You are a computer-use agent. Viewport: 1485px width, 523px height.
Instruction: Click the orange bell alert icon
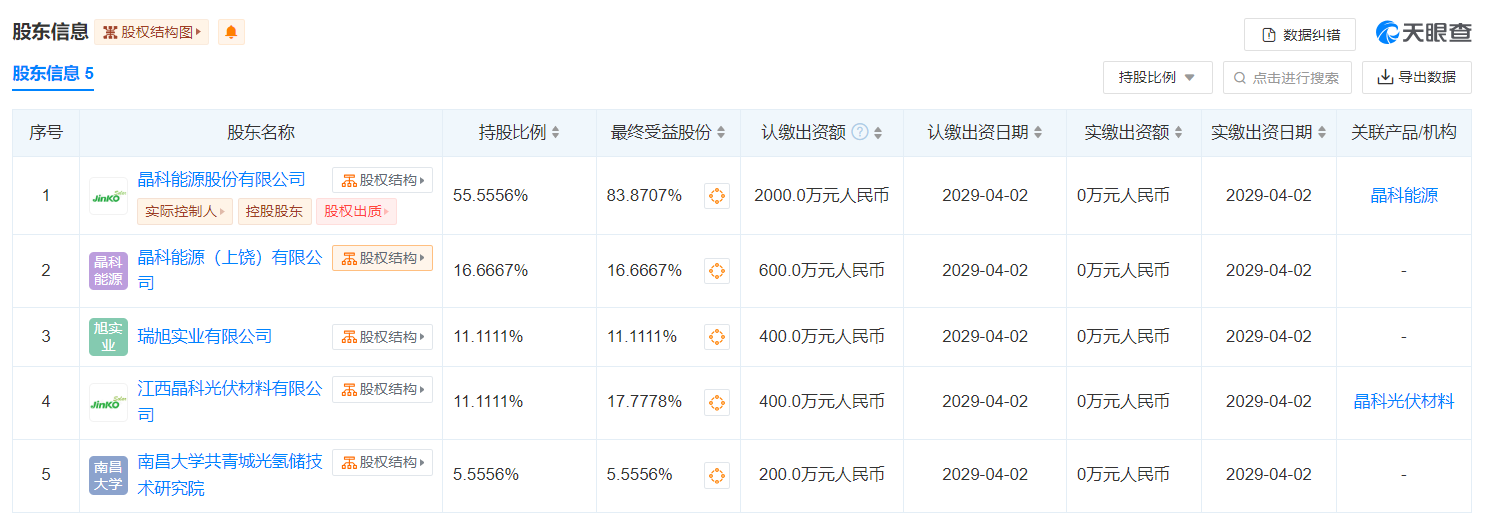click(x=231, y=32)
